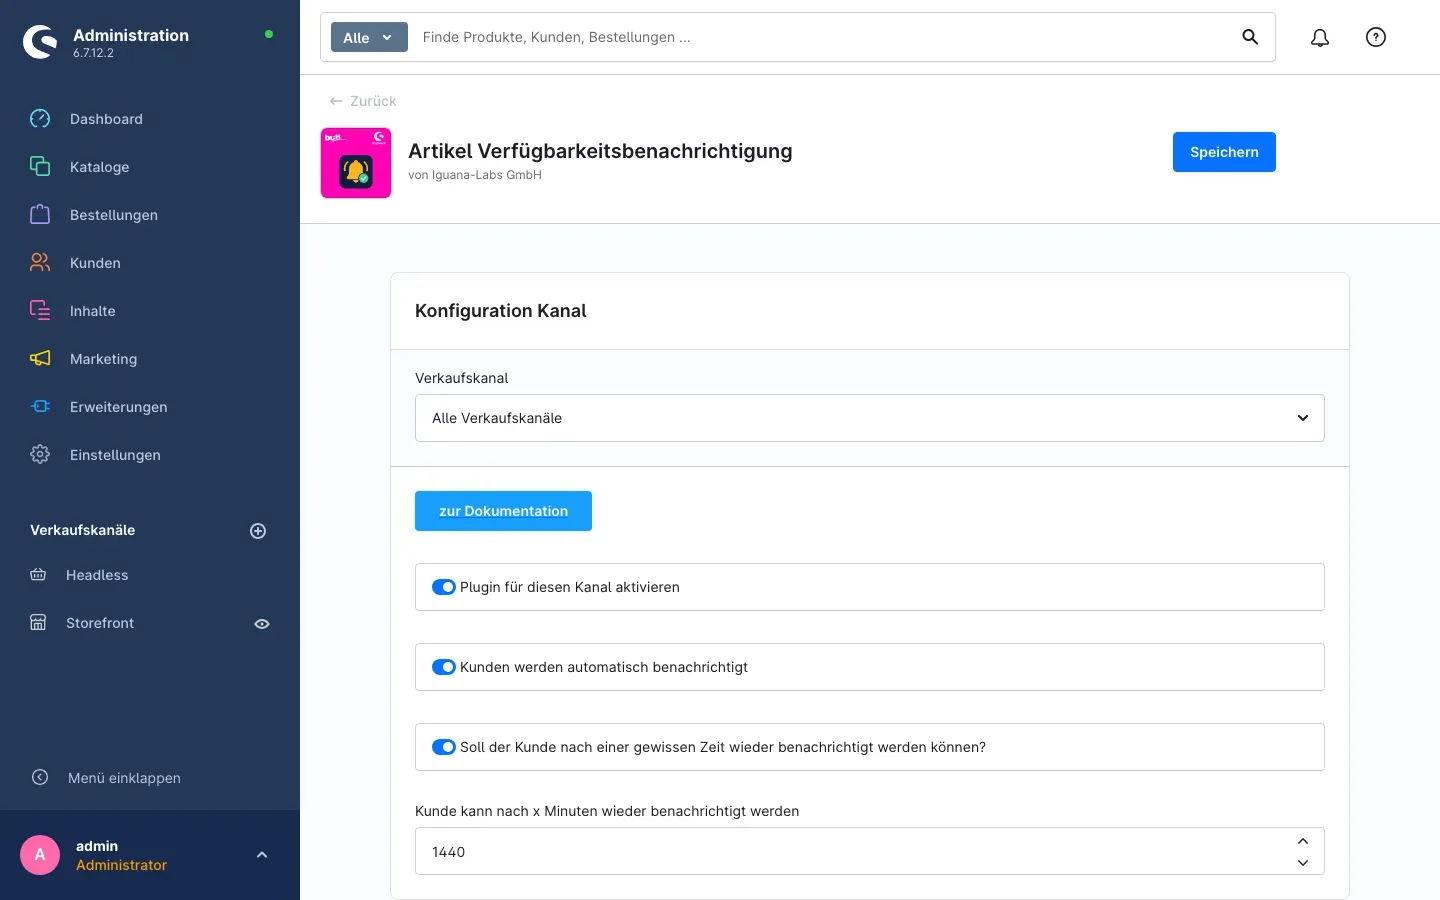Click 'von Iguana-Labs GmbH' text
The width and height of the screenshot is (1440, 900).
pos(475,175)
